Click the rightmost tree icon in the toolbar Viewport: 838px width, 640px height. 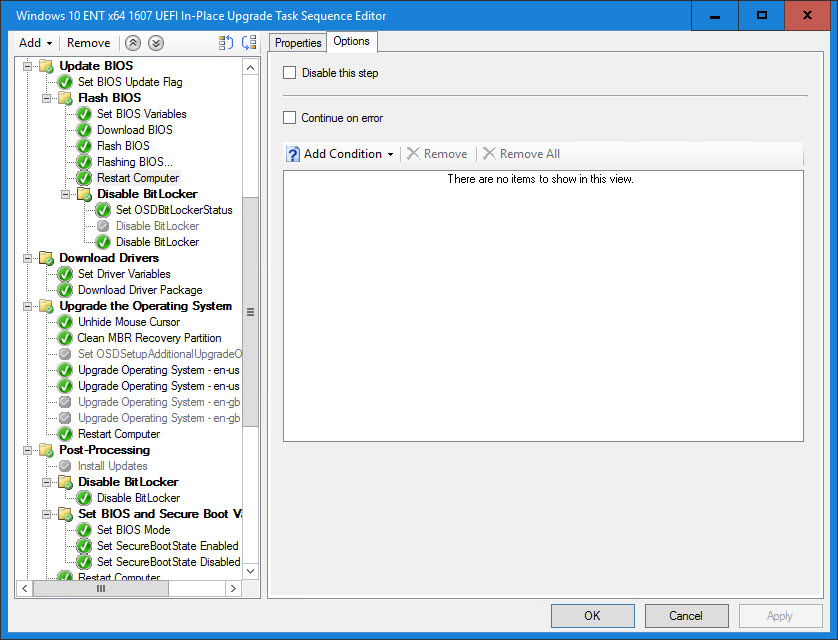(249, 43)
